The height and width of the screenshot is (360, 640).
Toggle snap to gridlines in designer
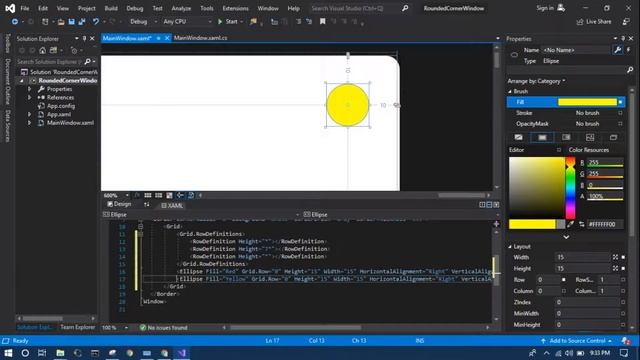click(x=158, y=196)
